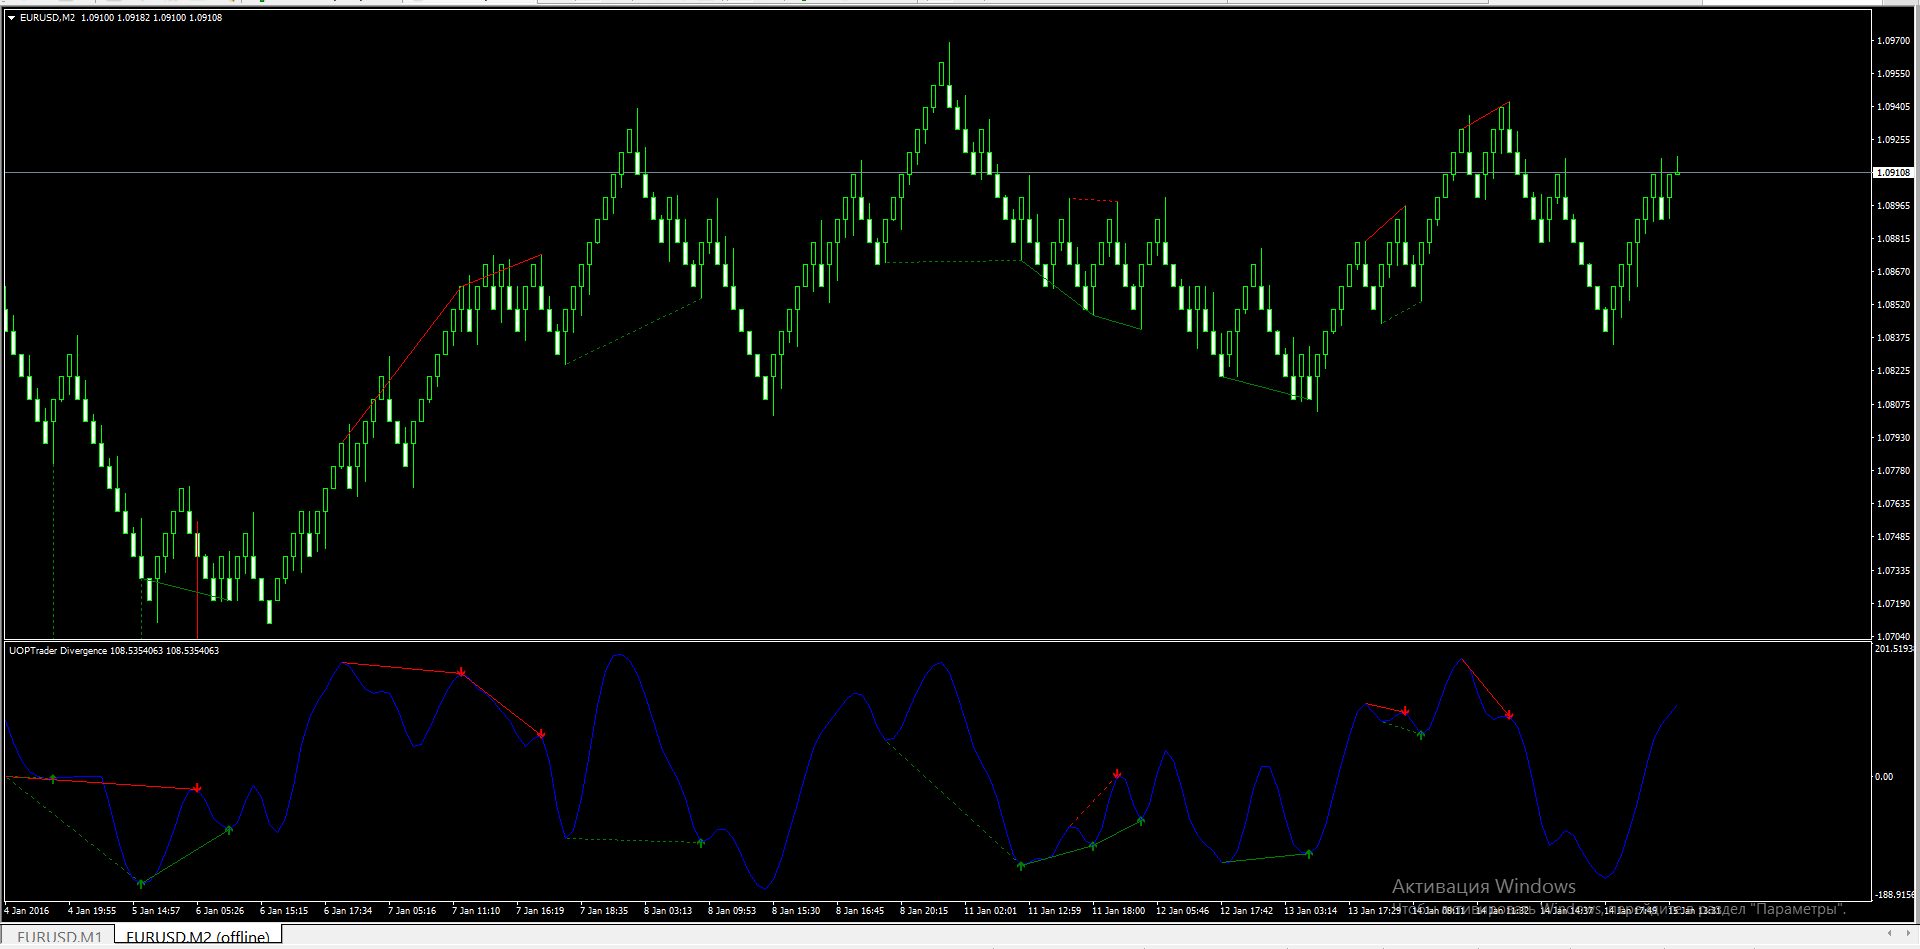
Task: Click the 1.07190 price scale label
Action: click(1893, 604)
